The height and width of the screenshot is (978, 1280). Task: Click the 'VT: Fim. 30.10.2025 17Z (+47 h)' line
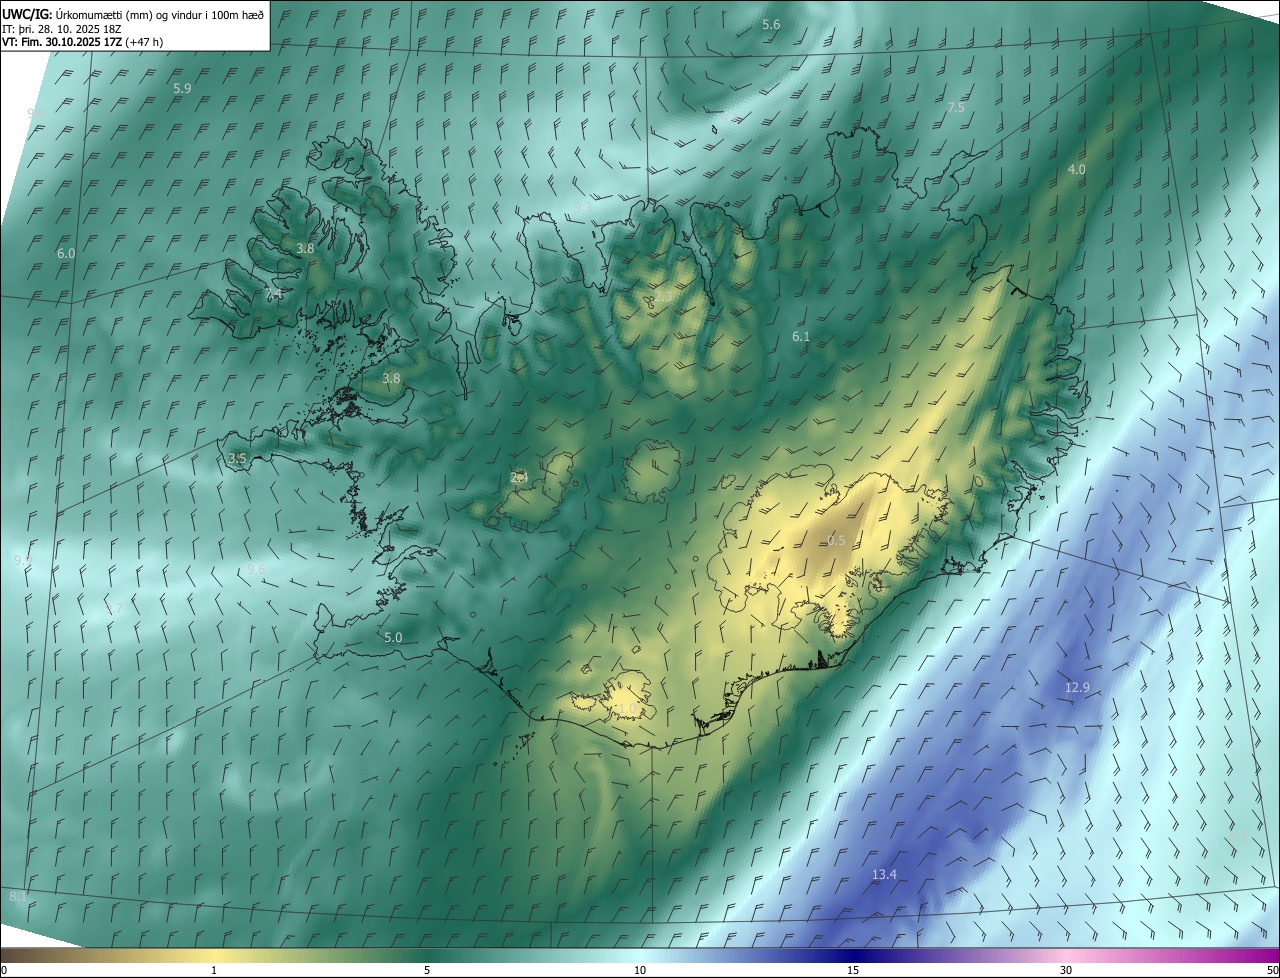pos(82,42)
